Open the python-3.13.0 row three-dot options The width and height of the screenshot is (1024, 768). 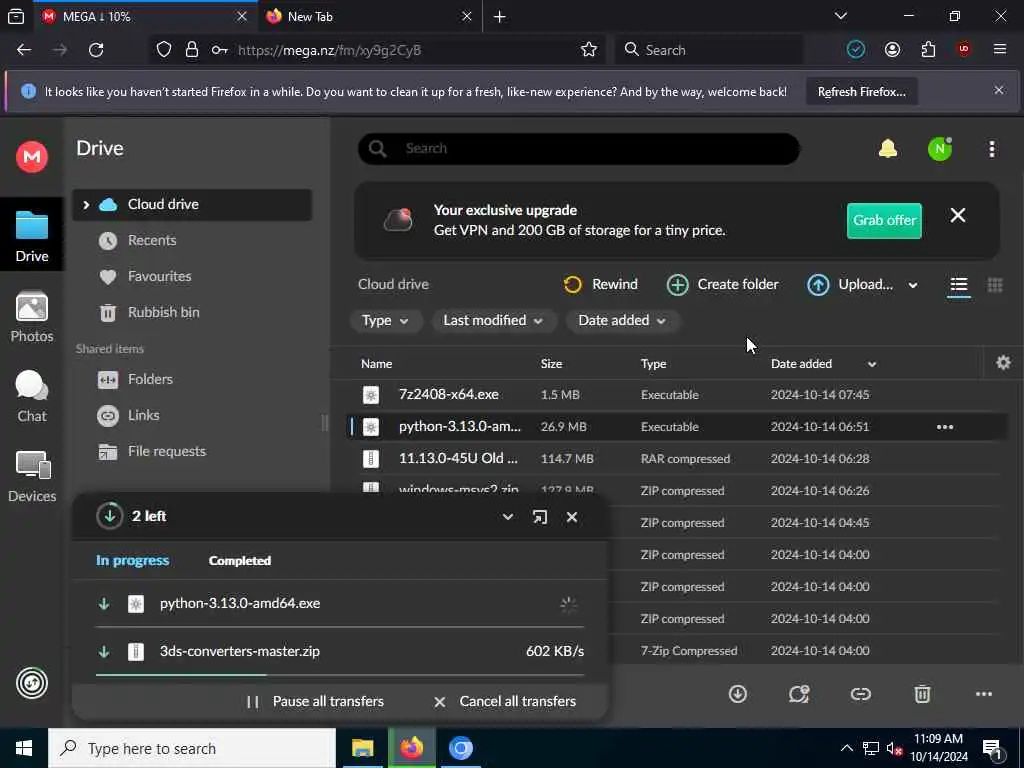[944, 427]
